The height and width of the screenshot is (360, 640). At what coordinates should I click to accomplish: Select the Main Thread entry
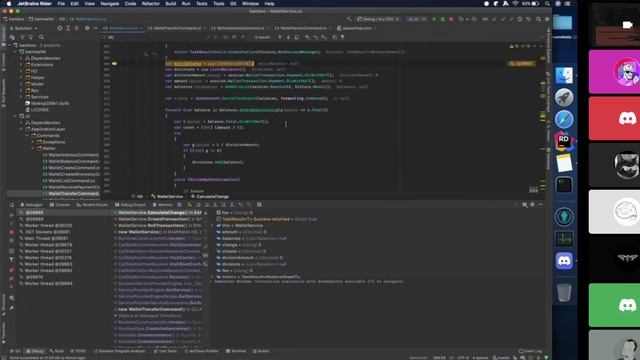coord(46,238)
